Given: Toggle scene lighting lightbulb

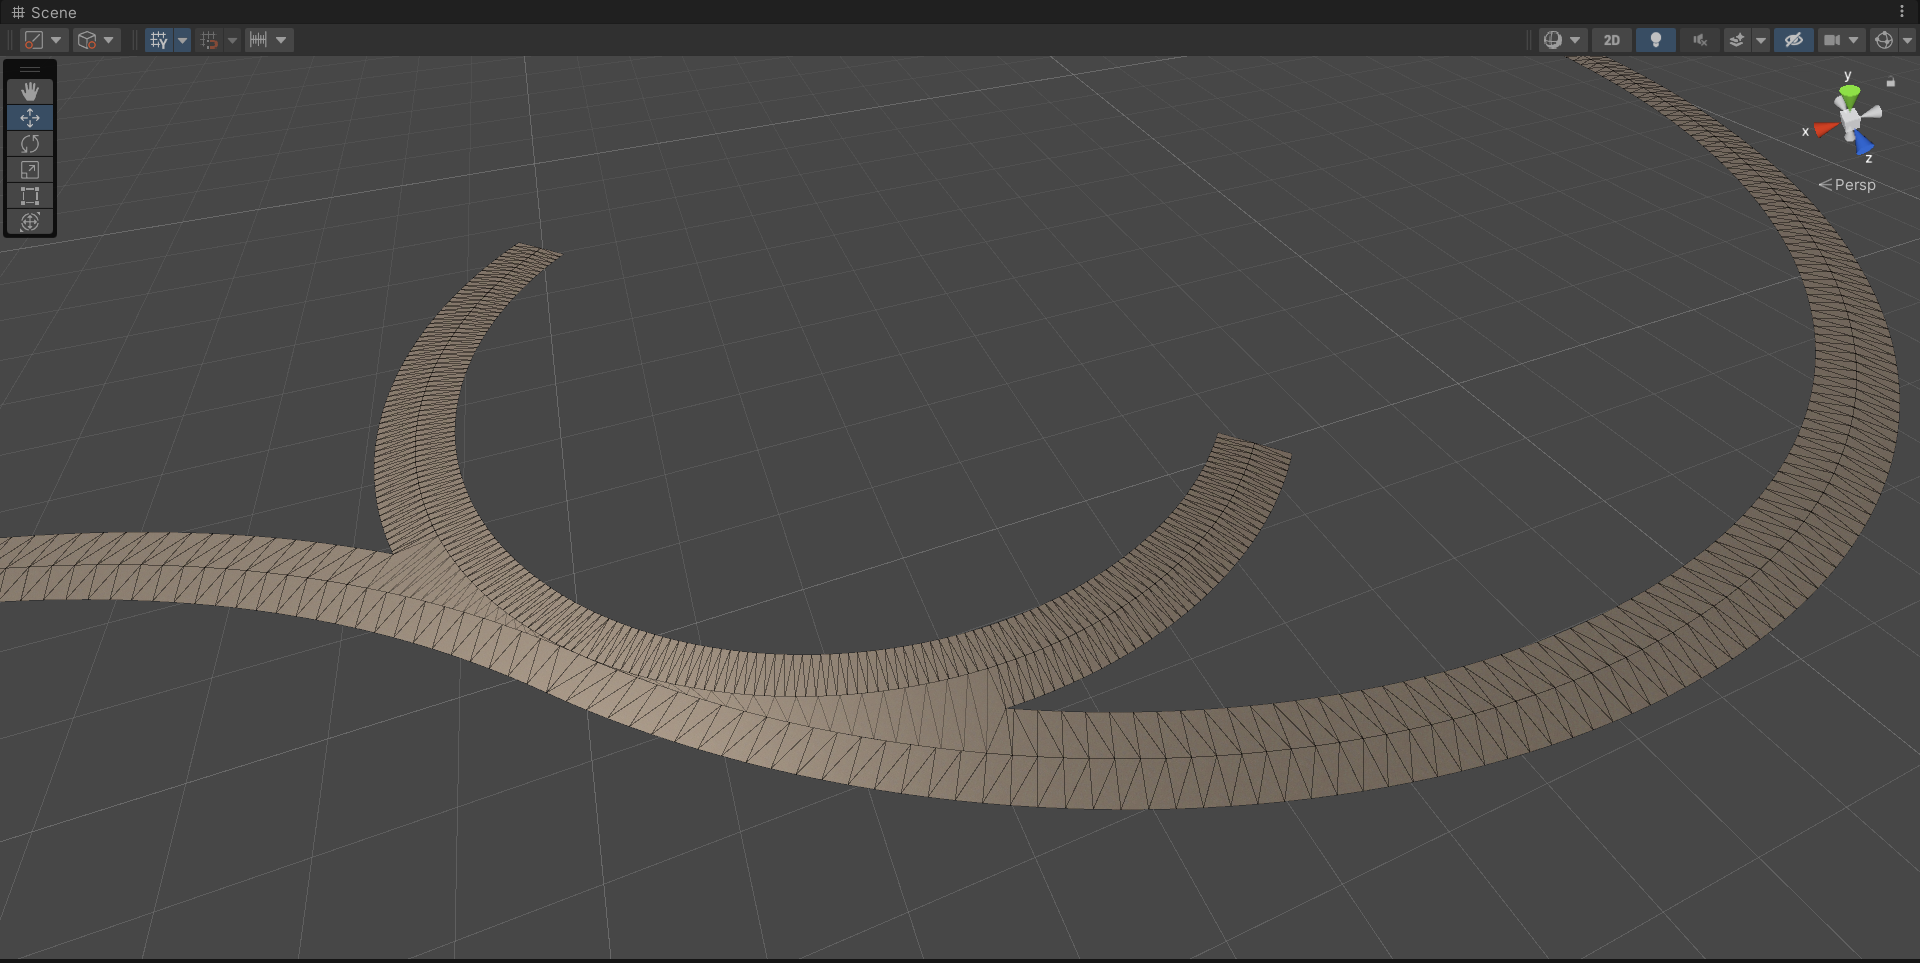Looking at the screenshot, I should (1656, 40).
